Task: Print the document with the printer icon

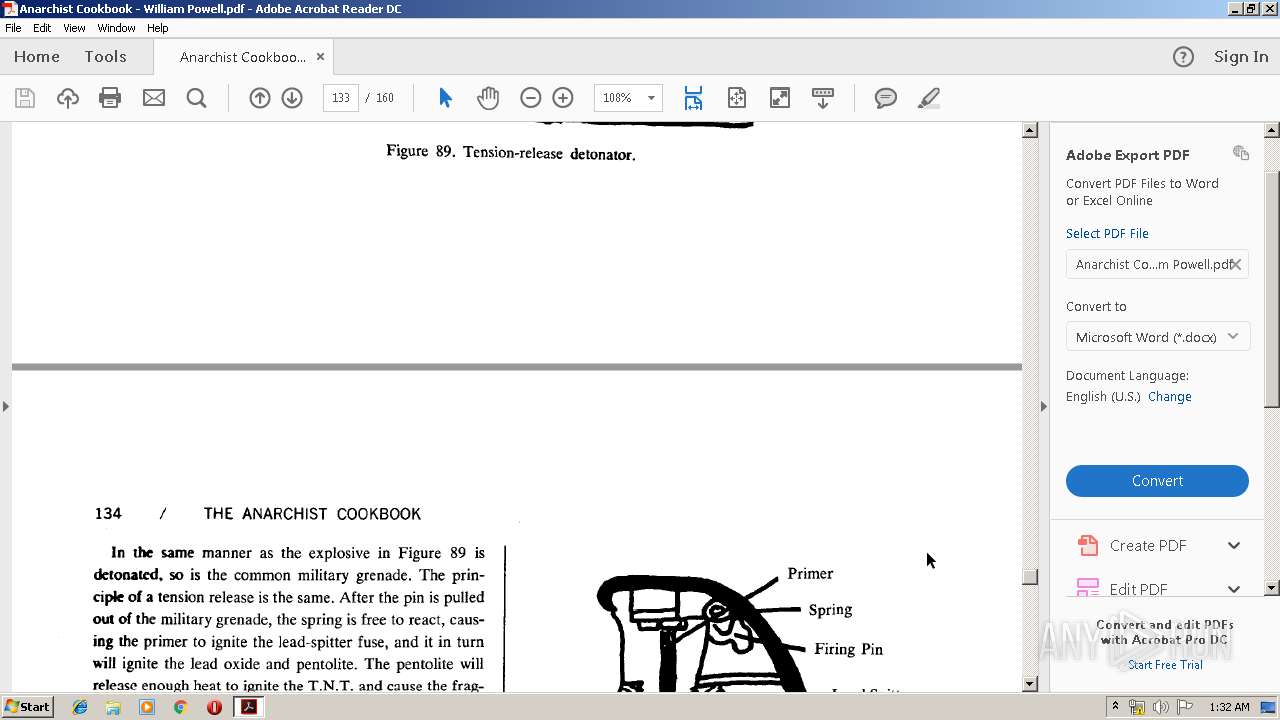Action: pyautogui.click(x=110, y=98)
